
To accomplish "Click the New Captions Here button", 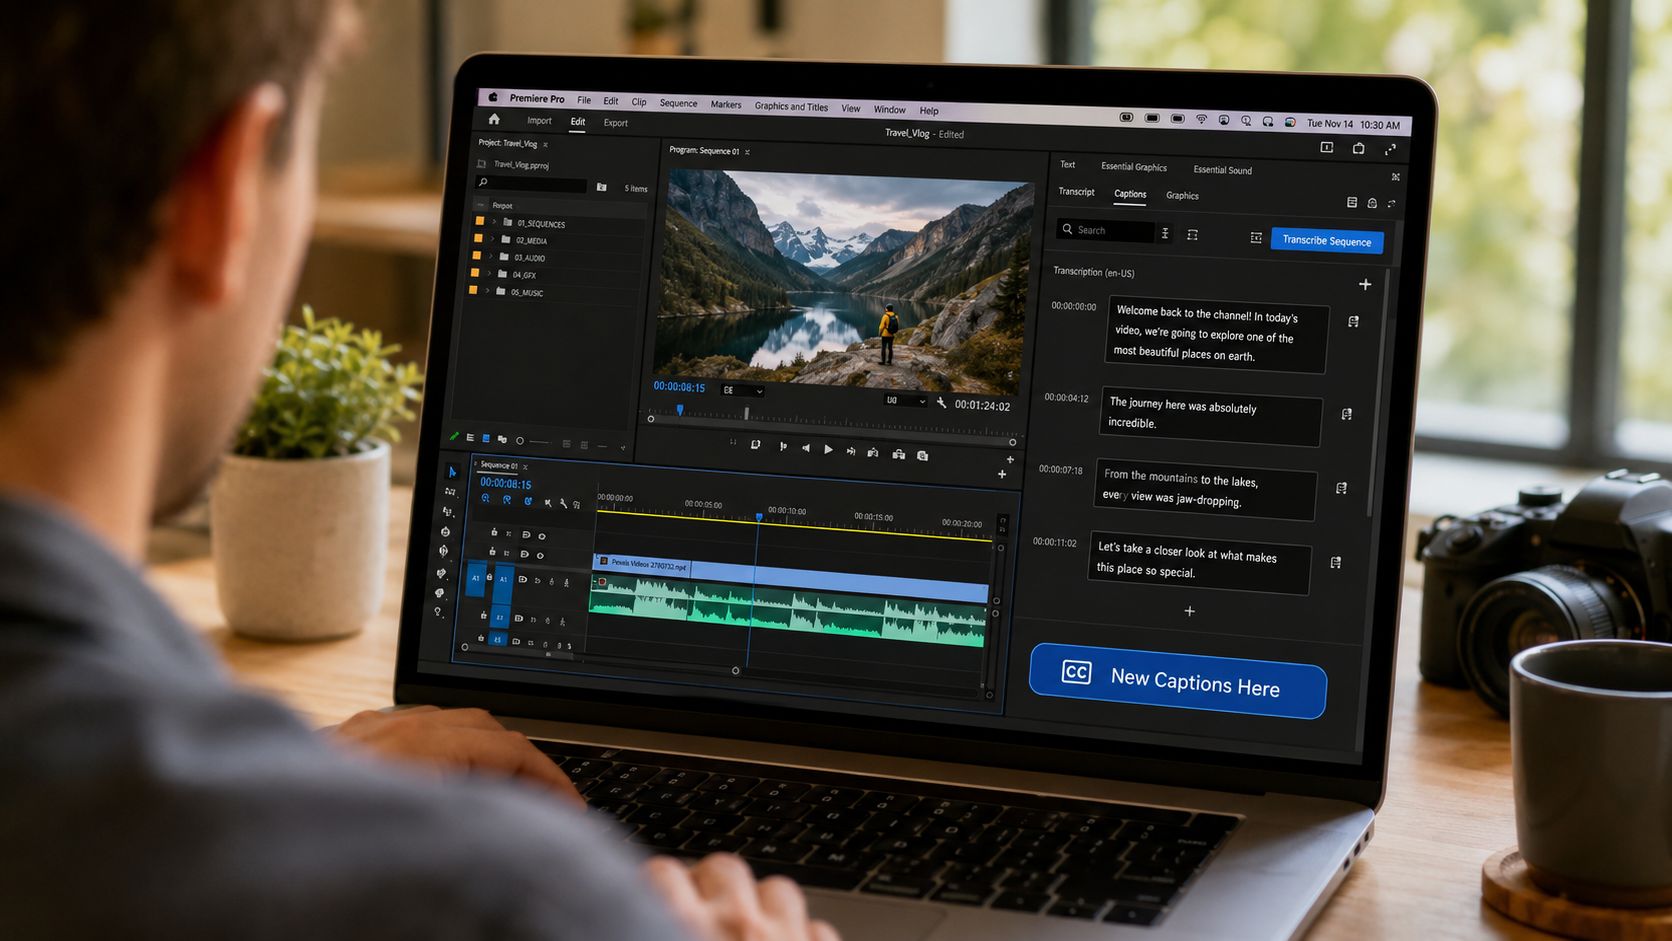I will (x=1177, y=682).
